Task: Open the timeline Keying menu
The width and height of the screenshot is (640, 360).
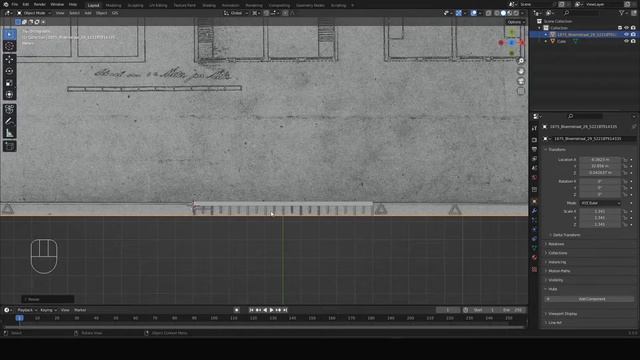Action: coord(48,310)
